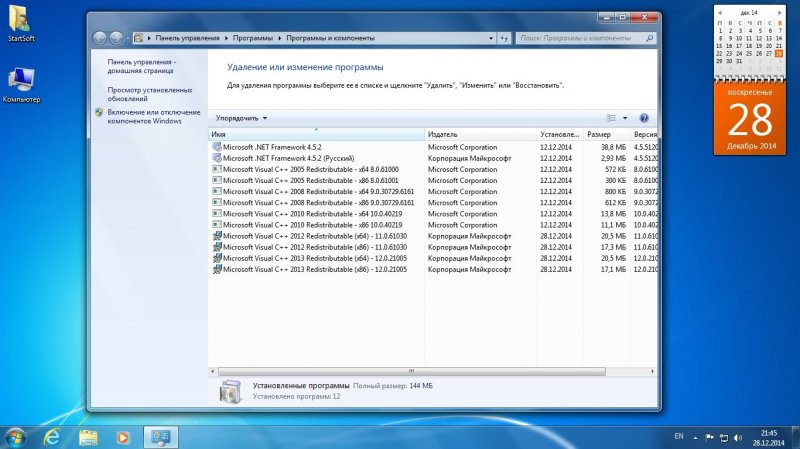Sort by the Версия column header
This screenshot has height=449, width=800.
644,134
